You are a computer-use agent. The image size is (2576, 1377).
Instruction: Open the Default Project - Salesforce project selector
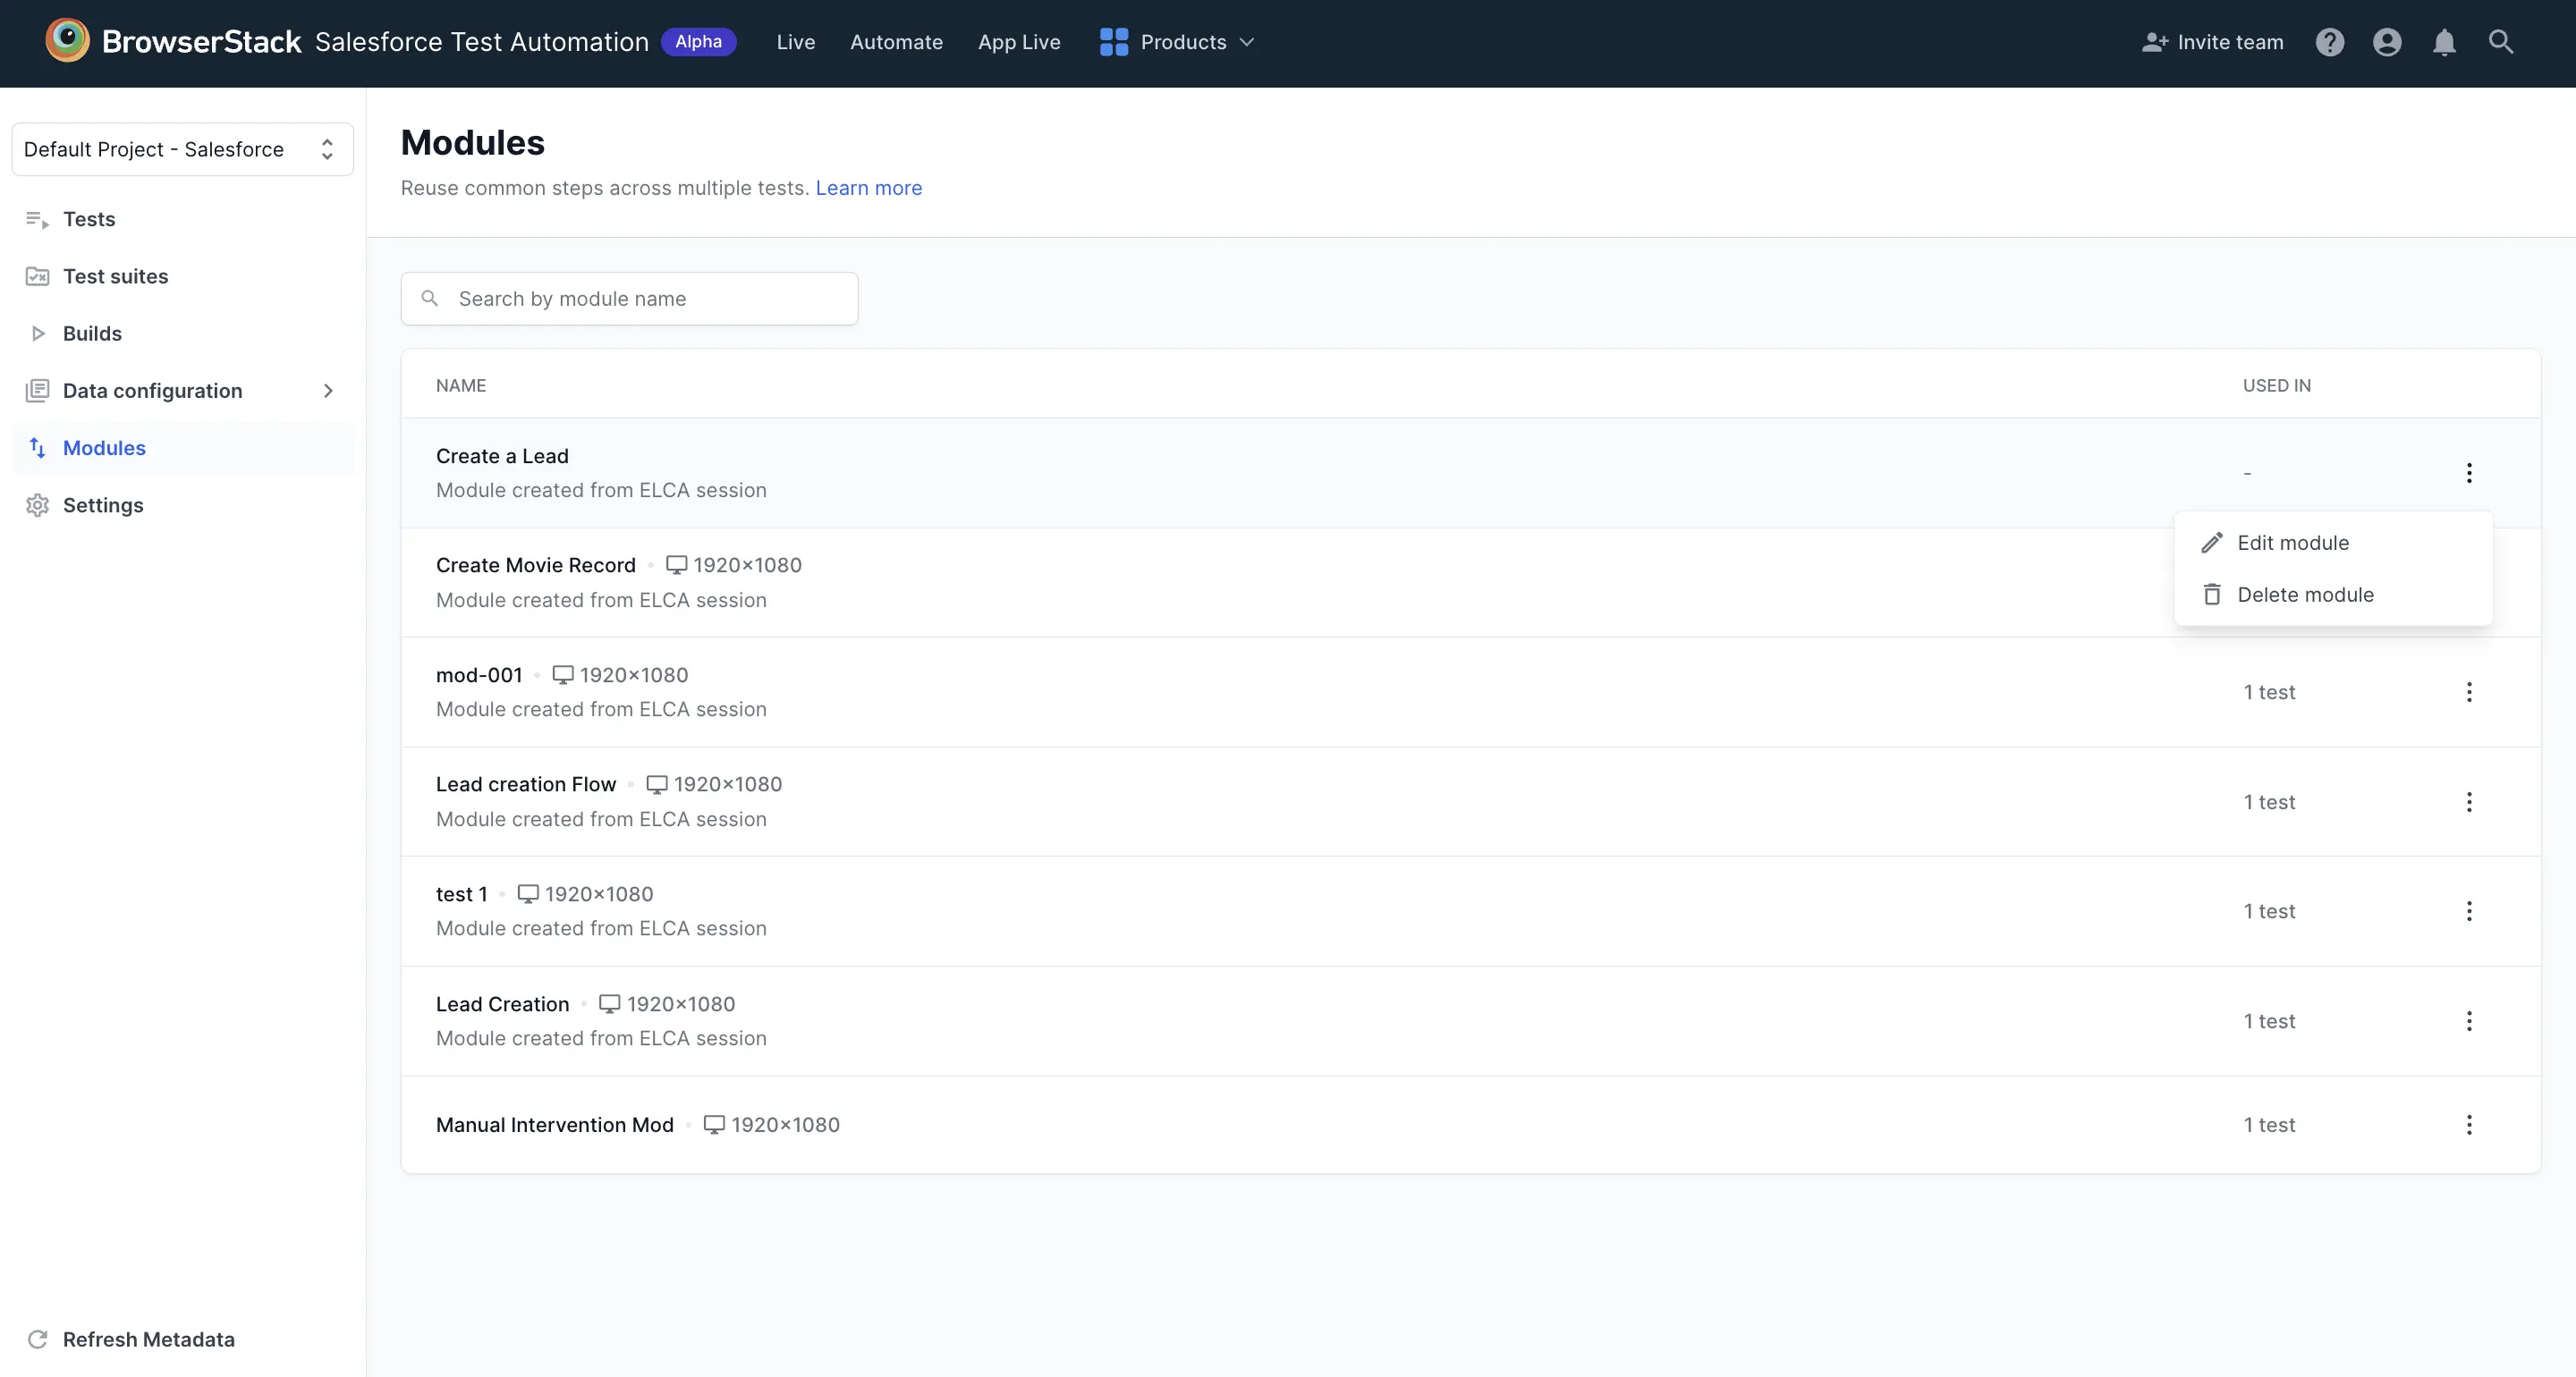(182, 149)
